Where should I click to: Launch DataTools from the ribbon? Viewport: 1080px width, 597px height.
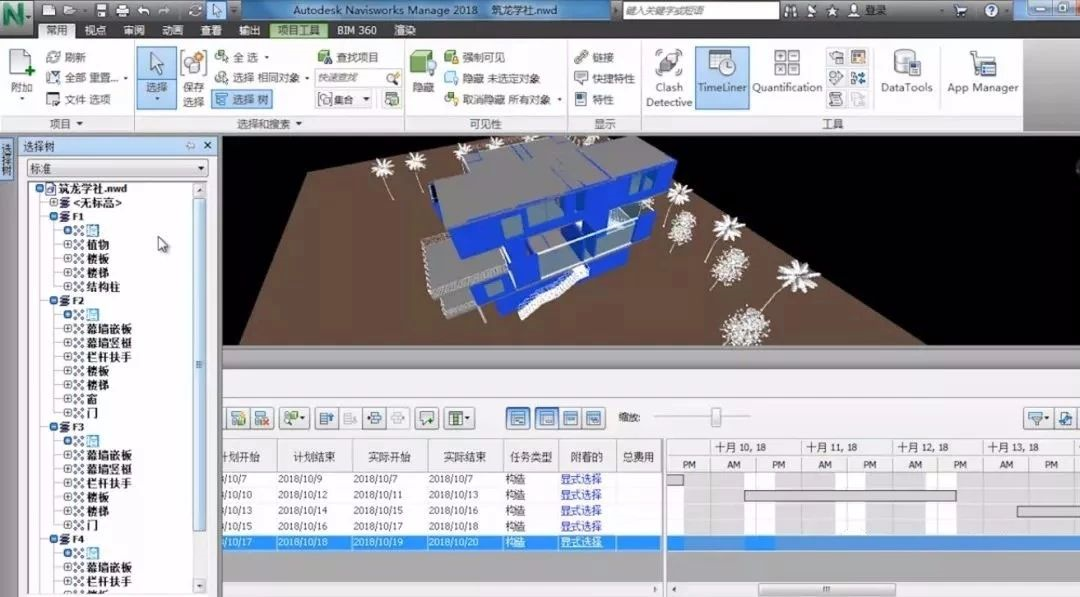(906, 72)
